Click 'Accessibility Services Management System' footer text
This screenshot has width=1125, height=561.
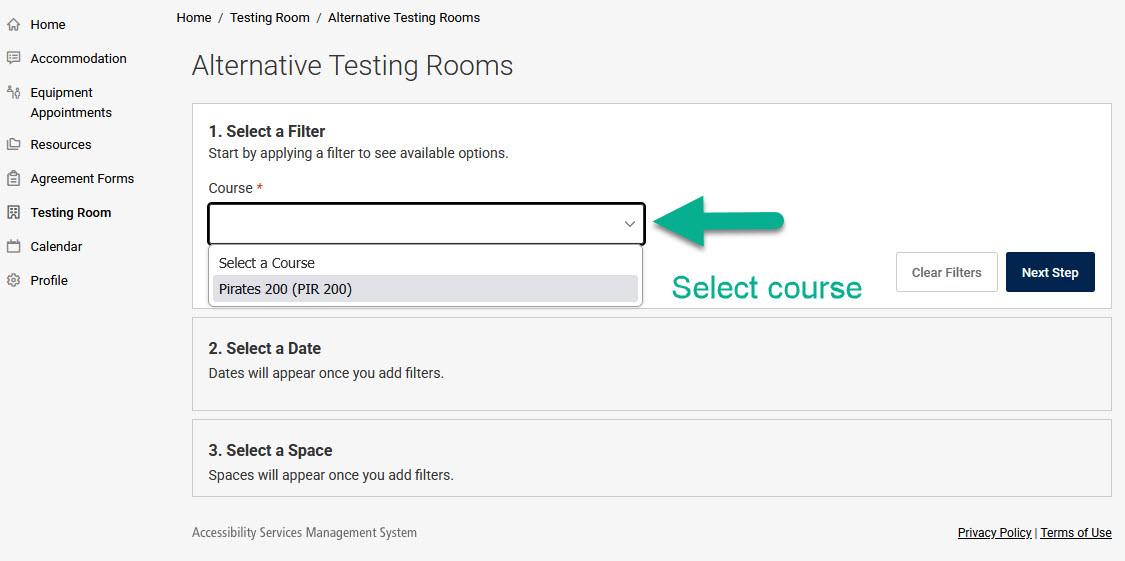pos(304,532)
